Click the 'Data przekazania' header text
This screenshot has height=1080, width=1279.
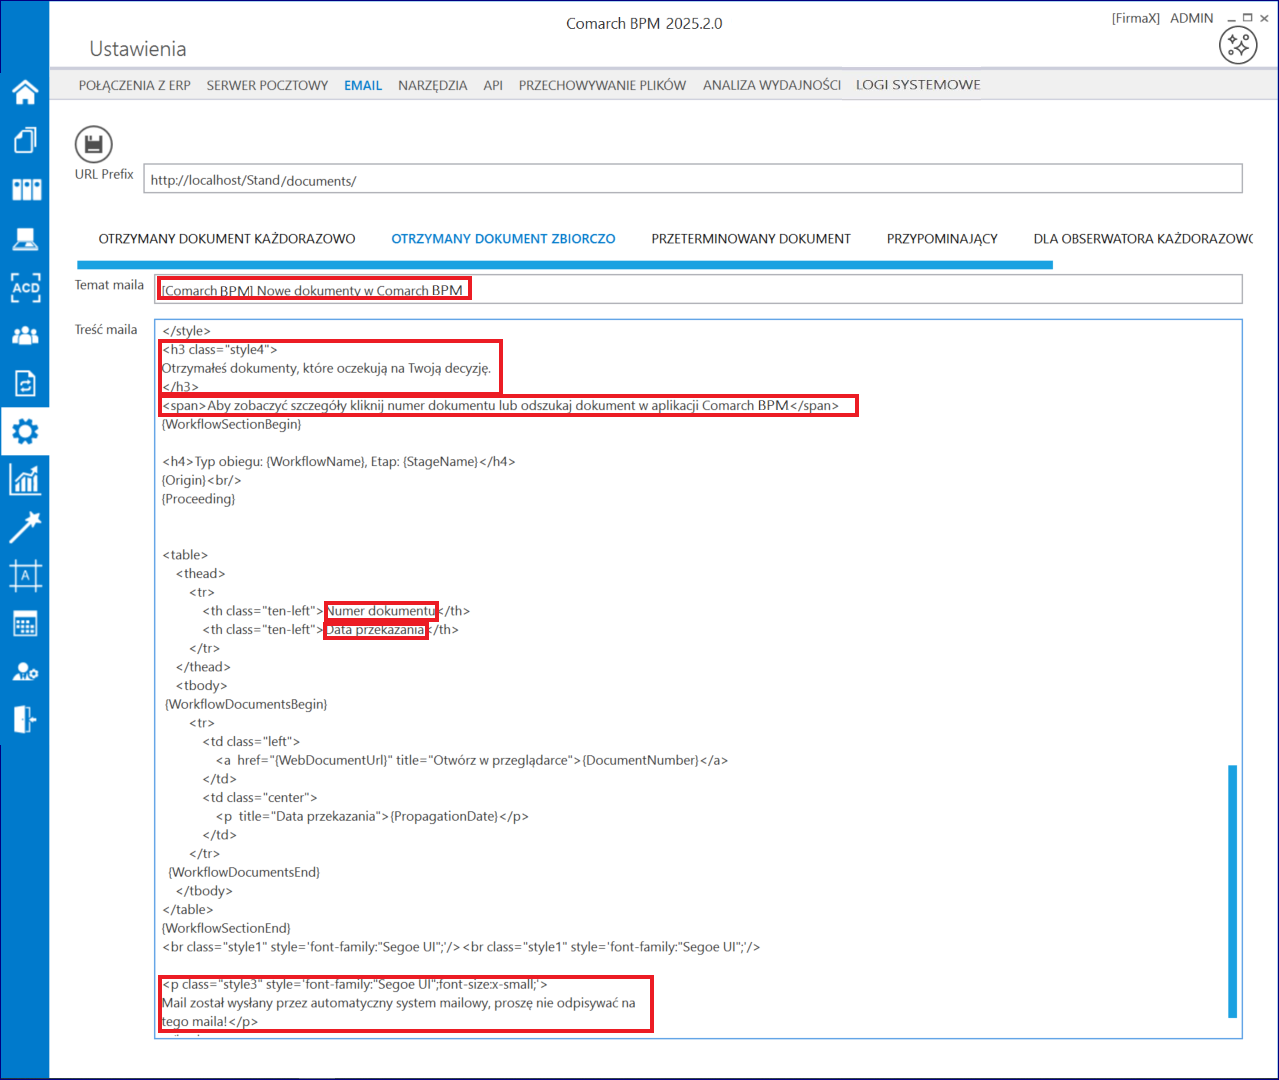click(376, 630)
